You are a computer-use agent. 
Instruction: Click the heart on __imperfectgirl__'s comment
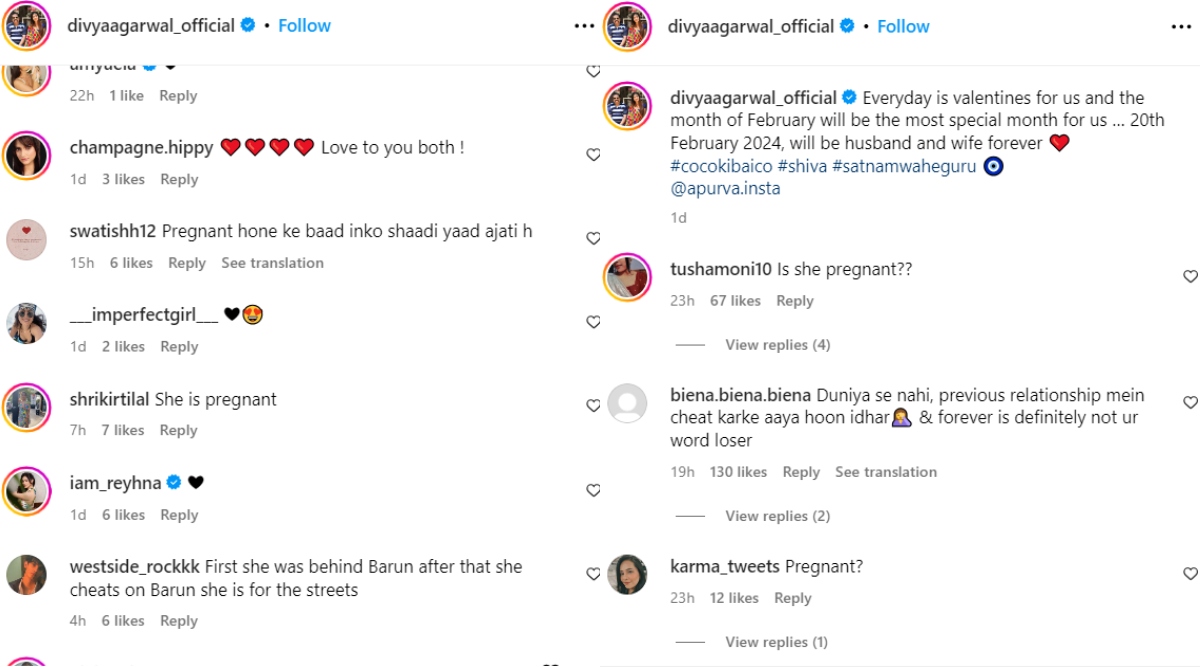pyautogui.click(x=593, y=322)
